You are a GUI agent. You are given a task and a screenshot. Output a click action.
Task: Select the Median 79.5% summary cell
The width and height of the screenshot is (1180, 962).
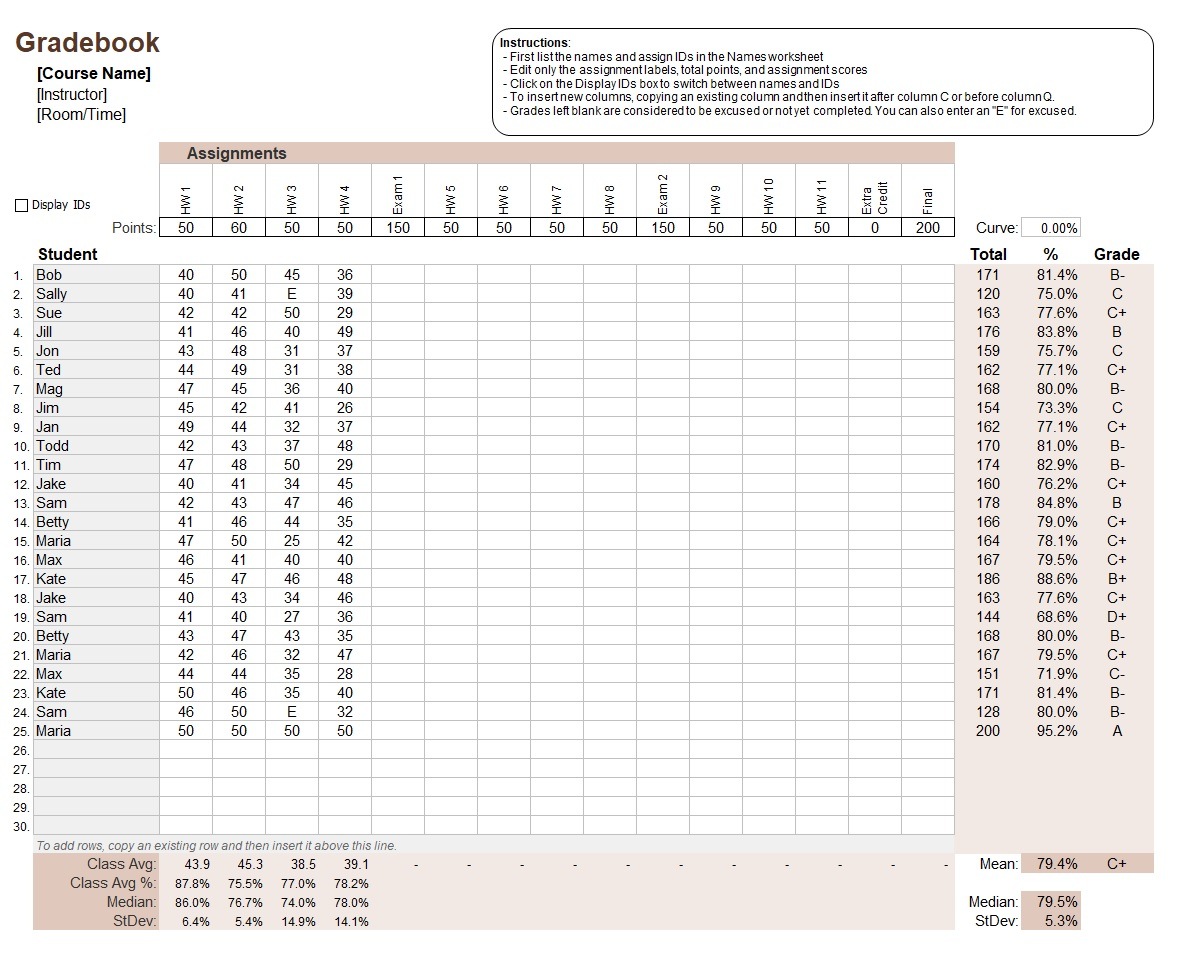(x=1051, y=902)
